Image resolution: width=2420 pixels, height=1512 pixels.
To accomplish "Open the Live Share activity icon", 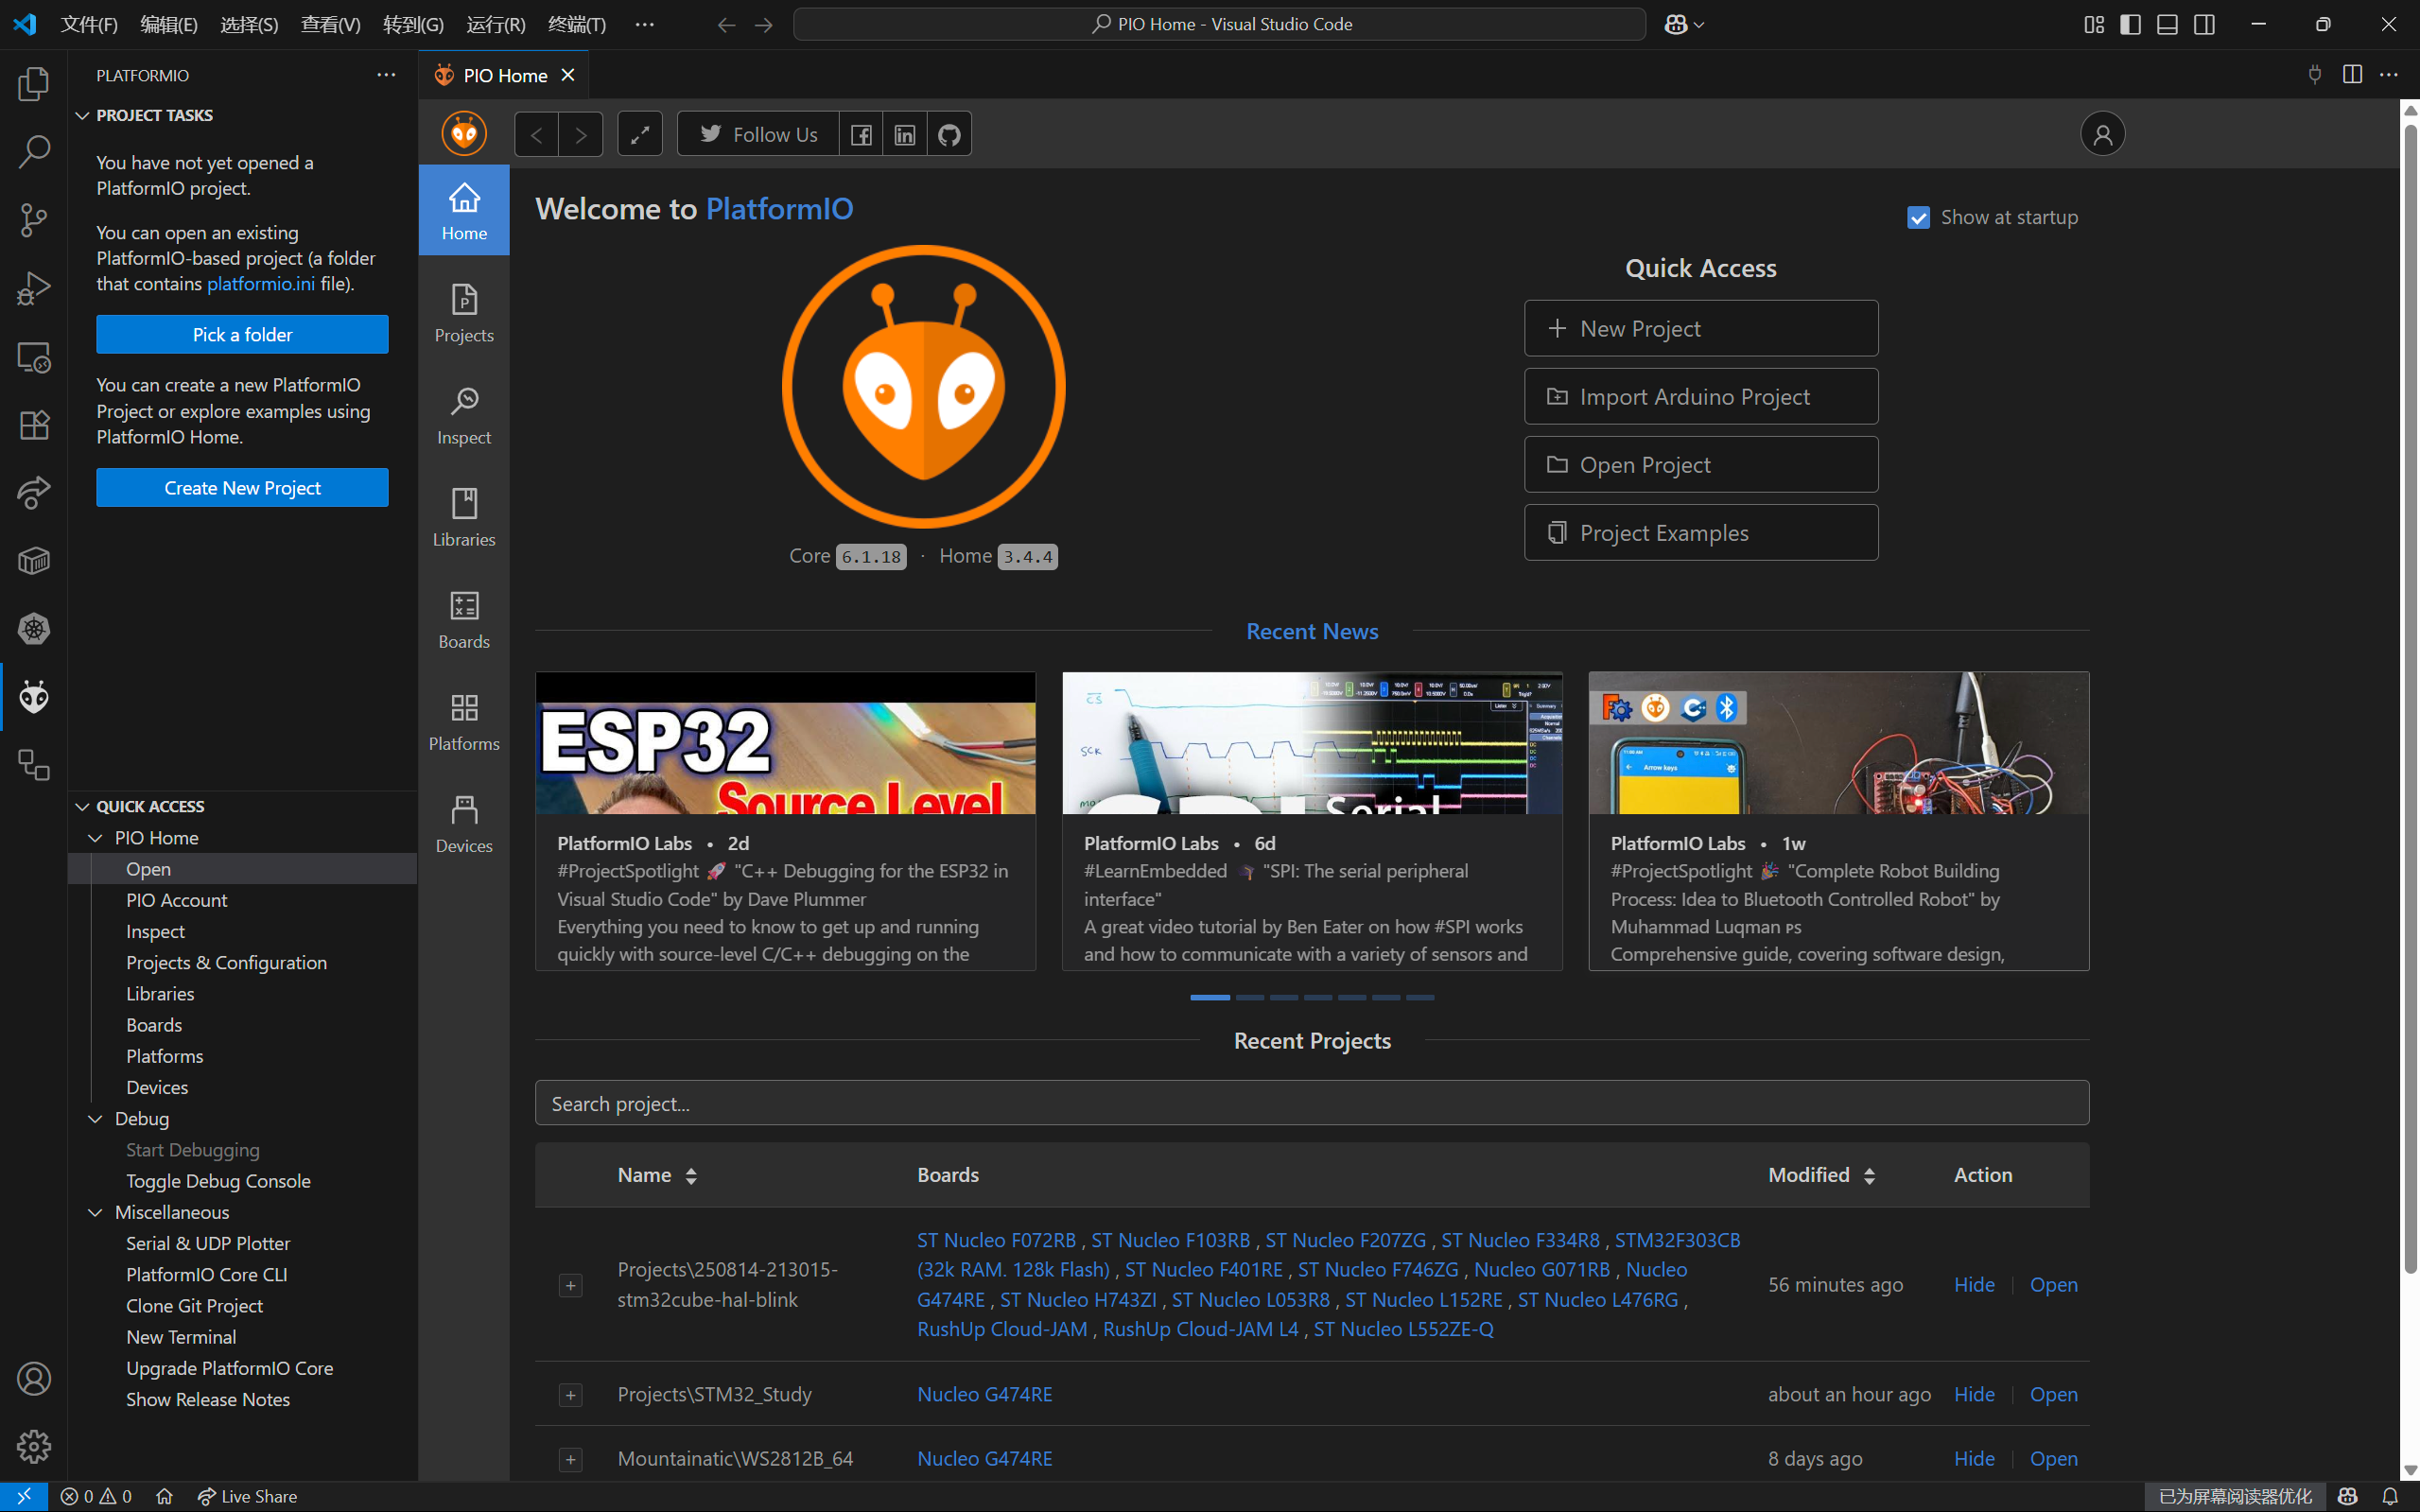I will (34, 493).
